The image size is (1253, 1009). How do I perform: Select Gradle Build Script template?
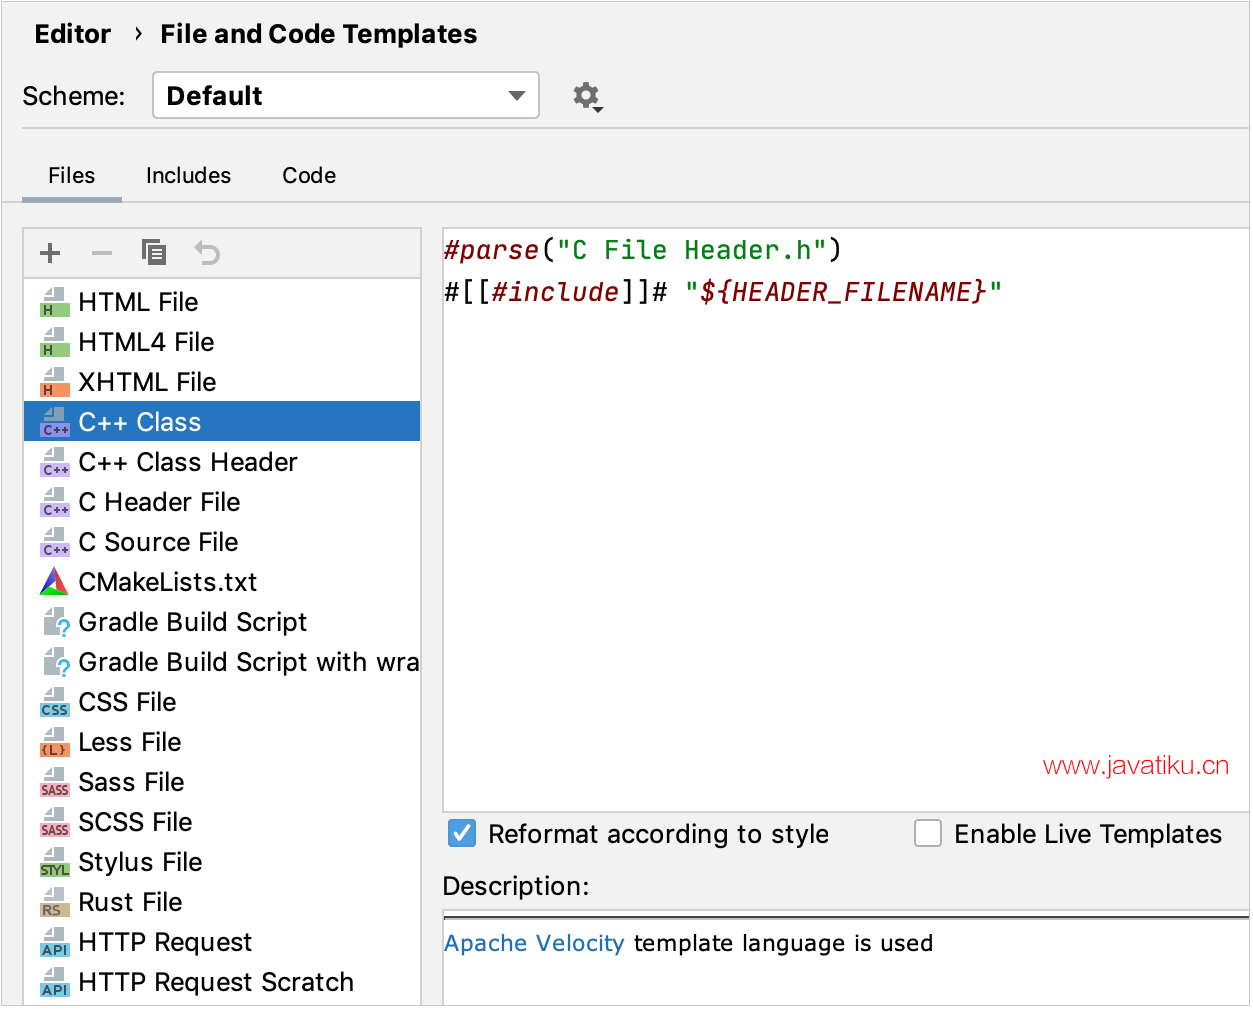coord(192,622)
